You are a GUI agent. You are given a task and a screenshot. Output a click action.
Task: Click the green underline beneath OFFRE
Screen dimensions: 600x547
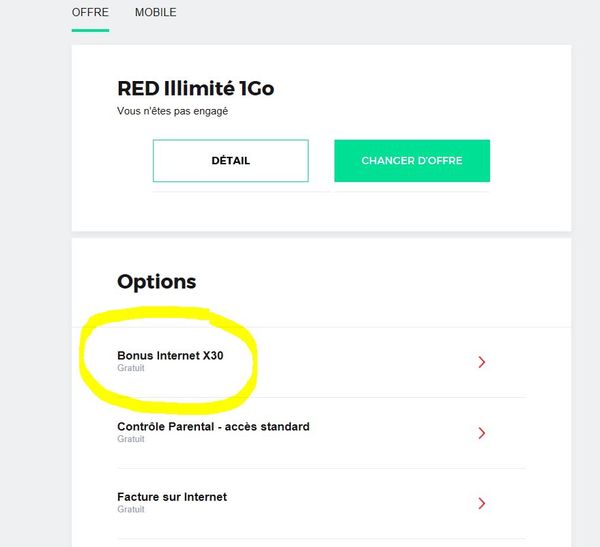coord(90,30)
